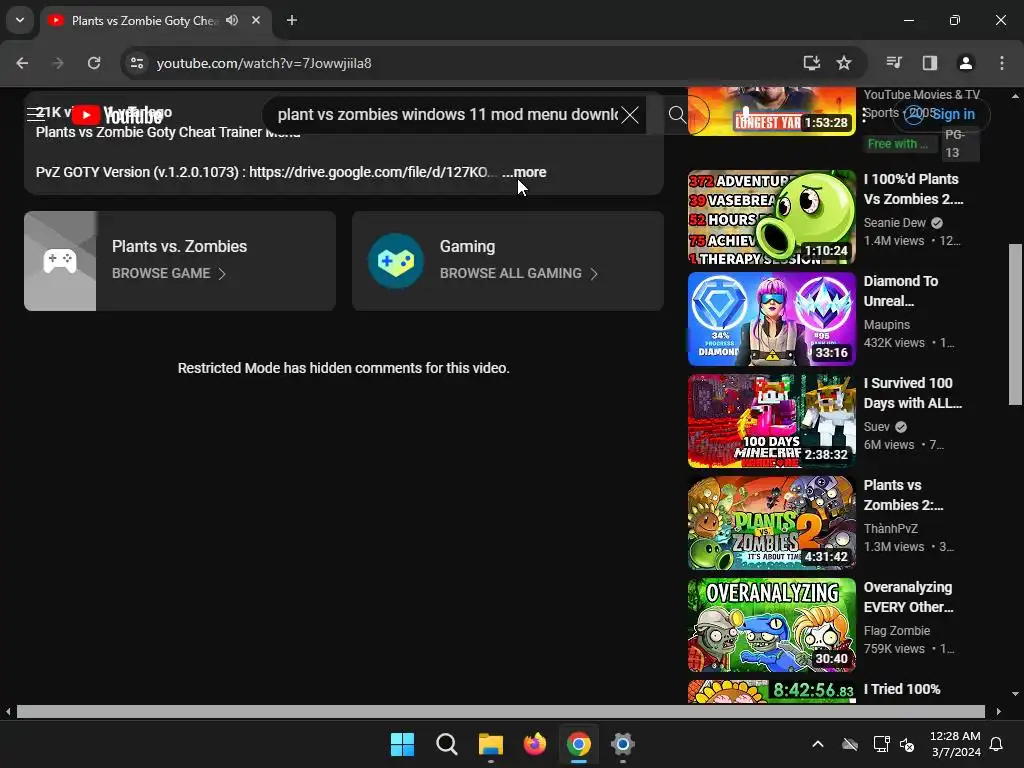Viewport: 1024px width, 768px height.
Task: Click the vertical page scrollbar thumb
Action: [x=1014, y=325]
